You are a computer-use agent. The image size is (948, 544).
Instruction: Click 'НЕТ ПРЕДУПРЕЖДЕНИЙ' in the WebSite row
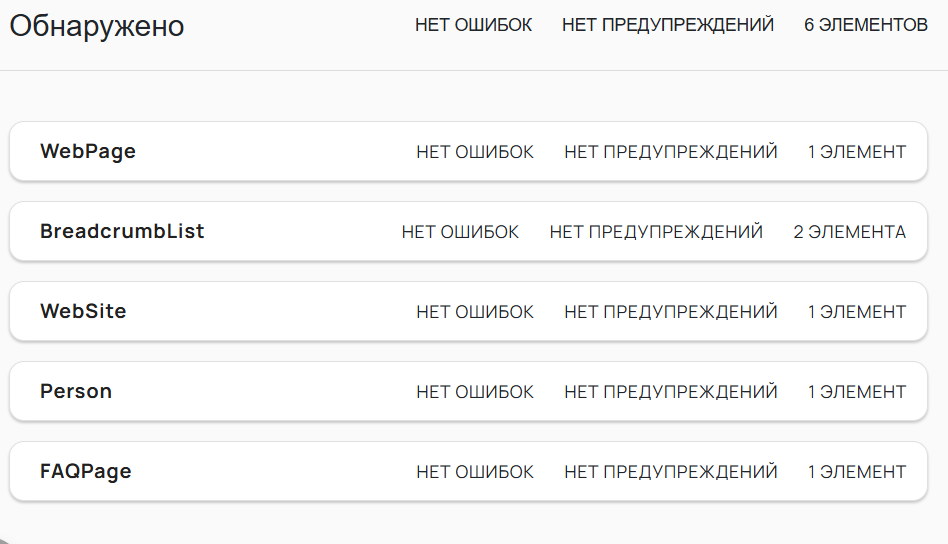(670, 312)
